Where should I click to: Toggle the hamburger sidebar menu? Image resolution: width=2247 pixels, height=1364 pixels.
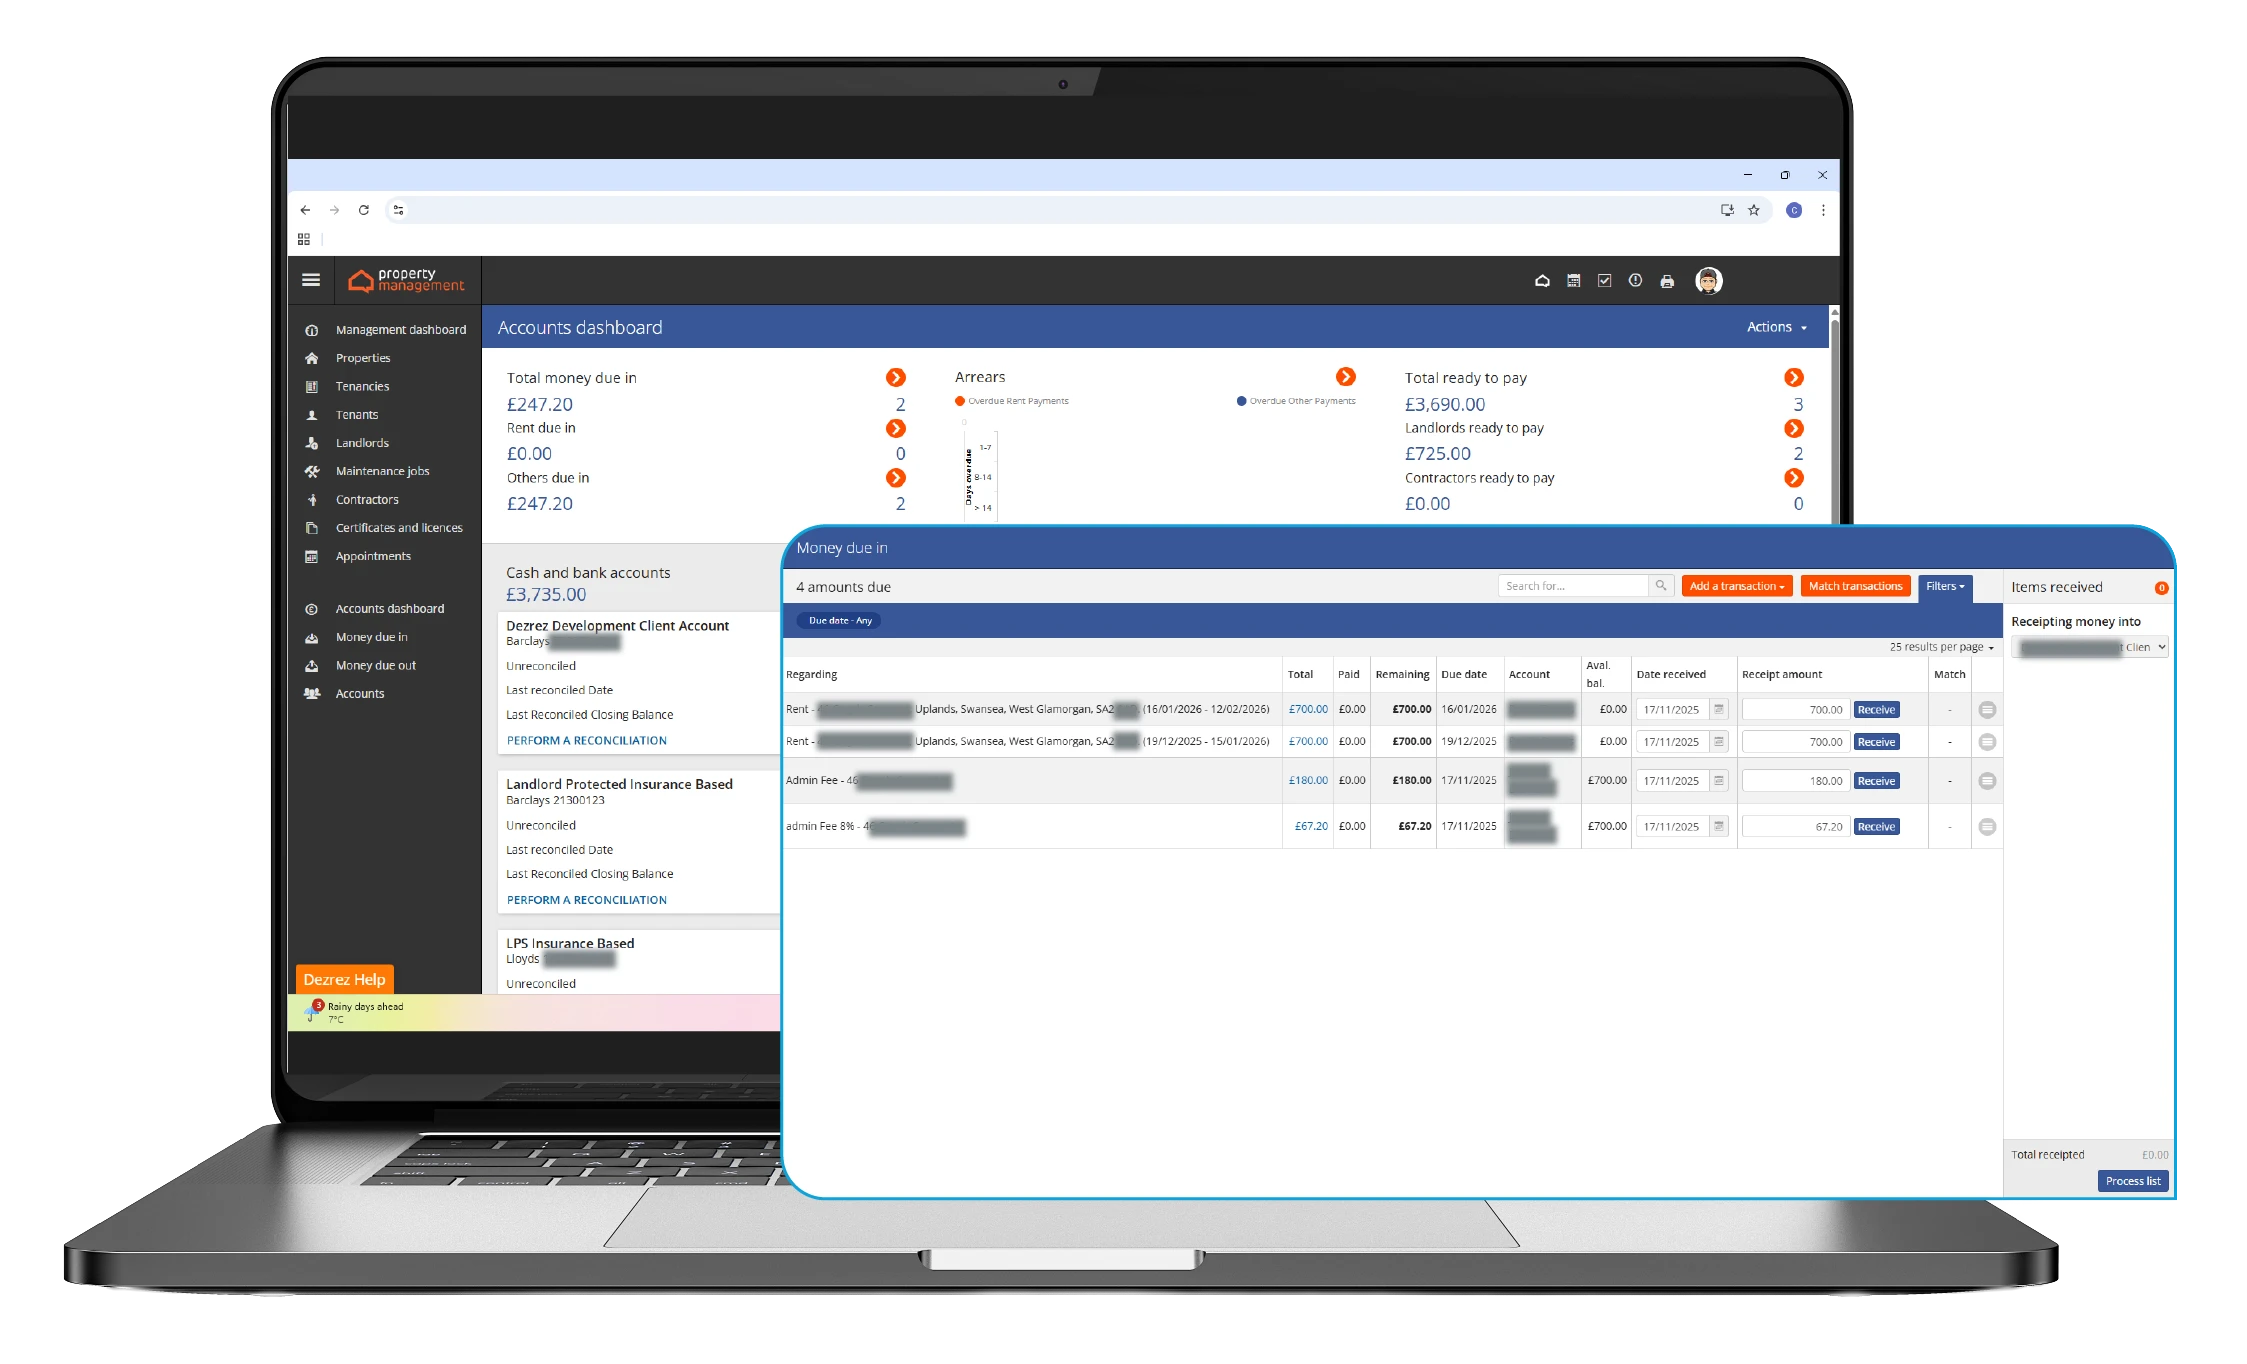coord(311,281)
